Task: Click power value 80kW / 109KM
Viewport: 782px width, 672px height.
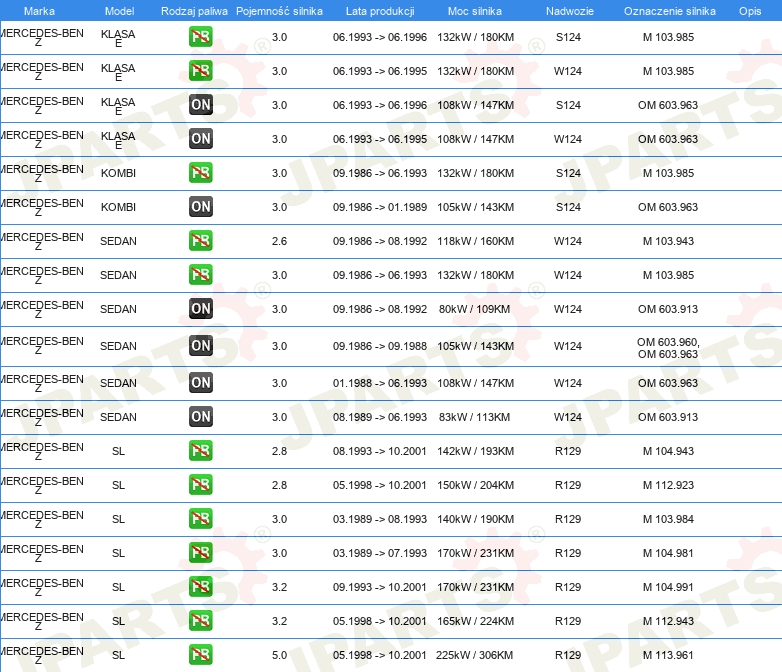Action: point(474,309)
